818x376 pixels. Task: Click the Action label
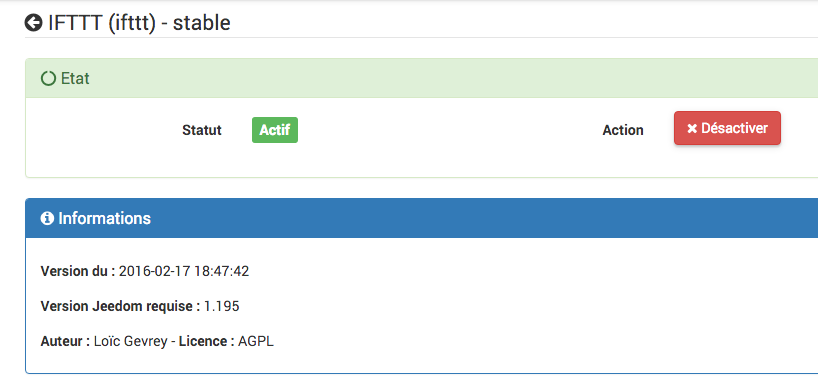(x=623, y=130)
